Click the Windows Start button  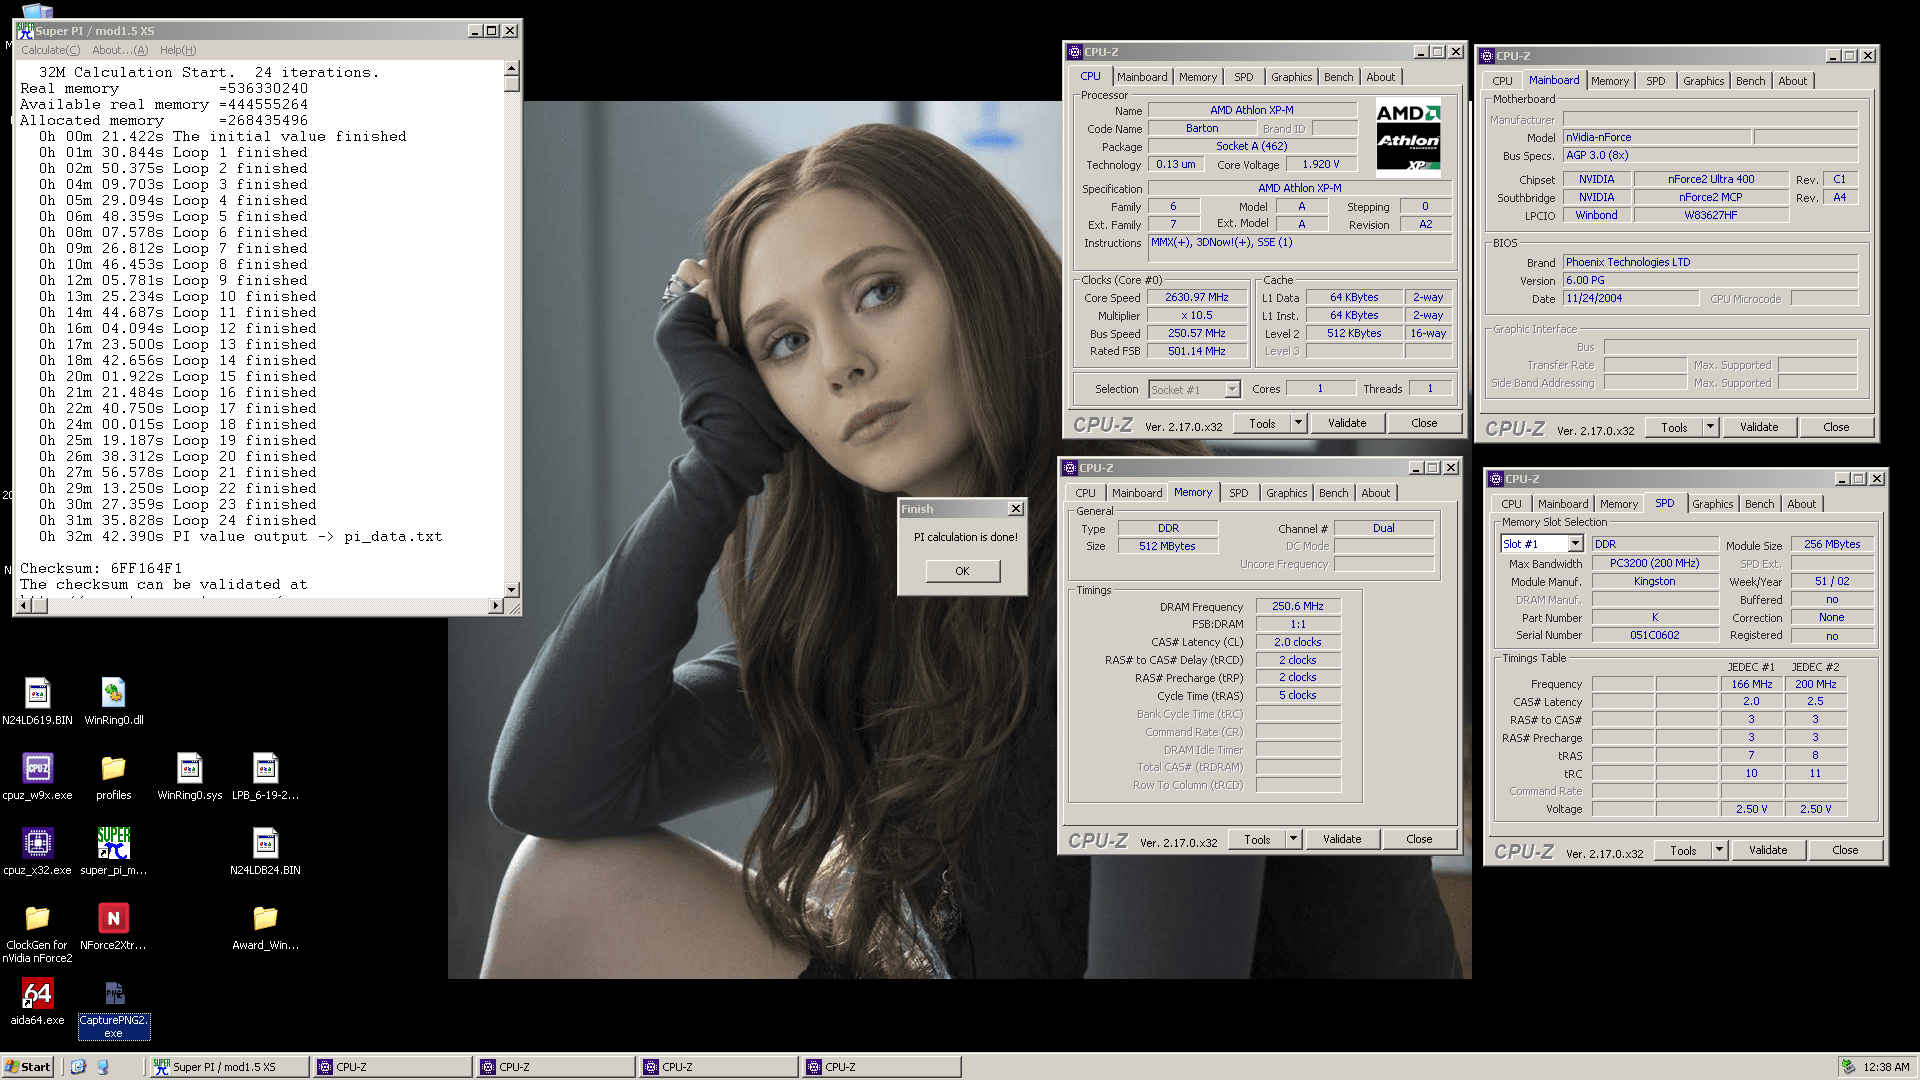pyautogui.click(x=27, y=1067)
